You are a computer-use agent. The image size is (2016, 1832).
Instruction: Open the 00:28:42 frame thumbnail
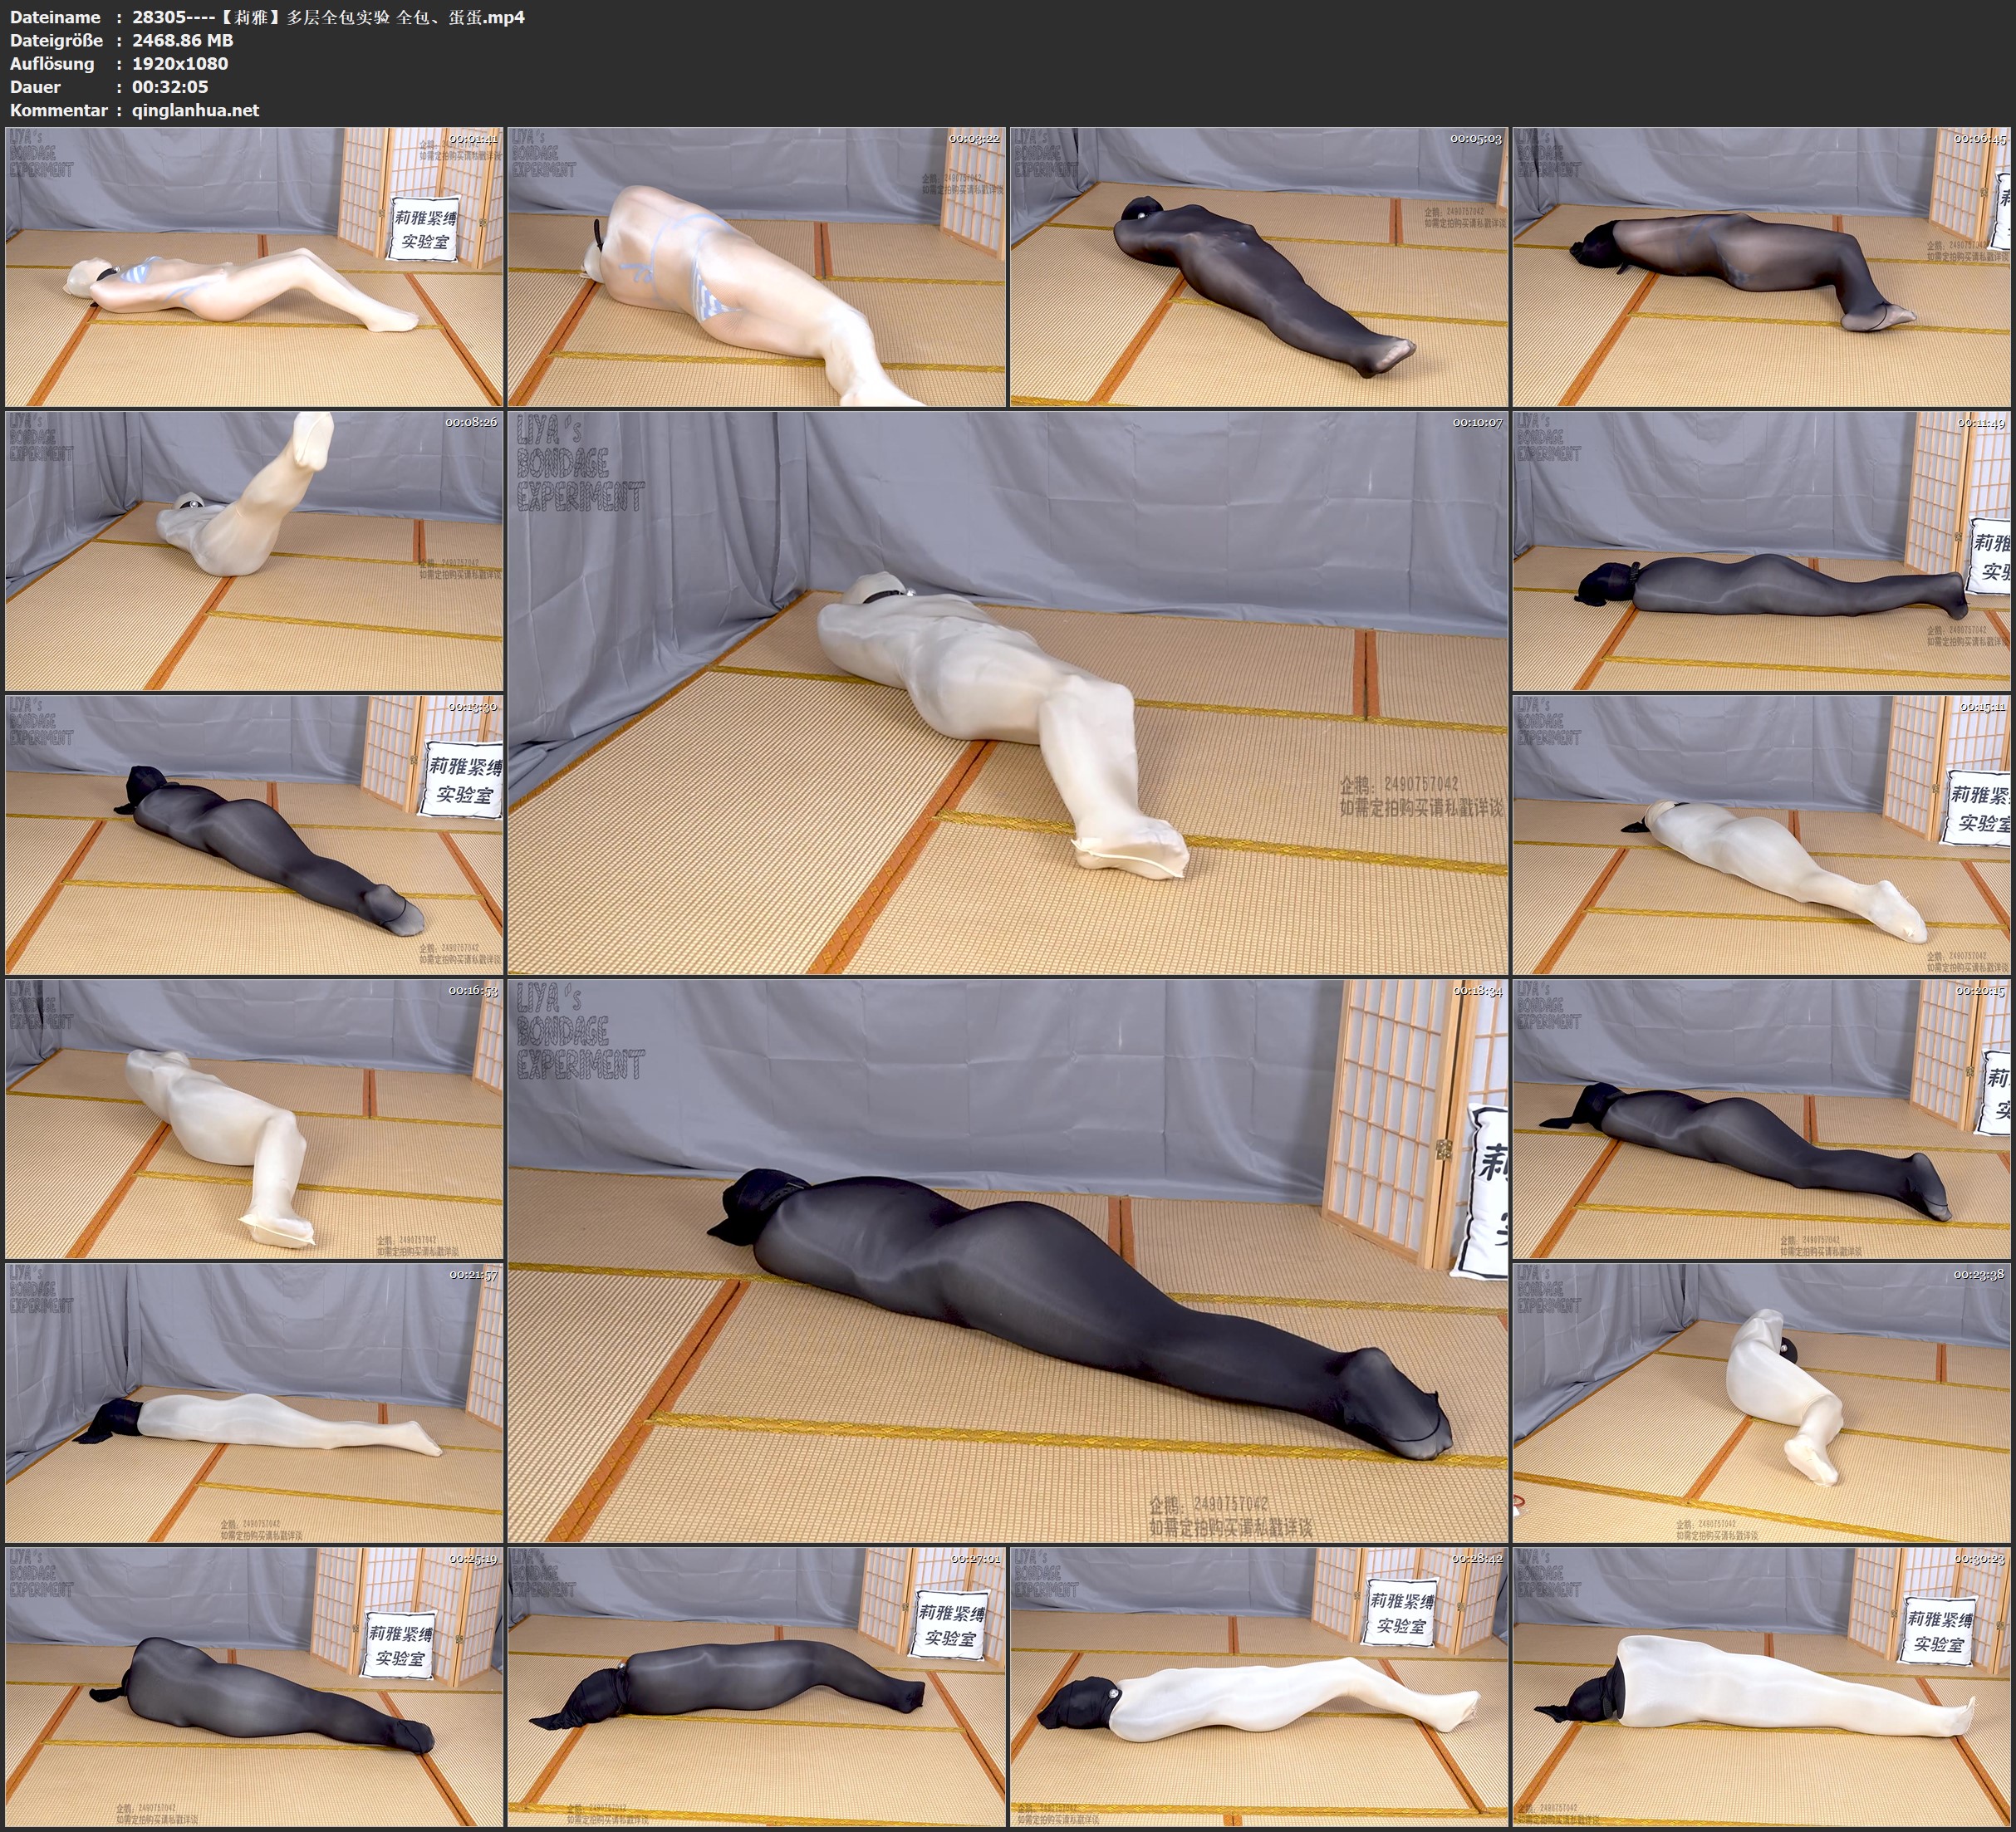pos(1258,1686)
